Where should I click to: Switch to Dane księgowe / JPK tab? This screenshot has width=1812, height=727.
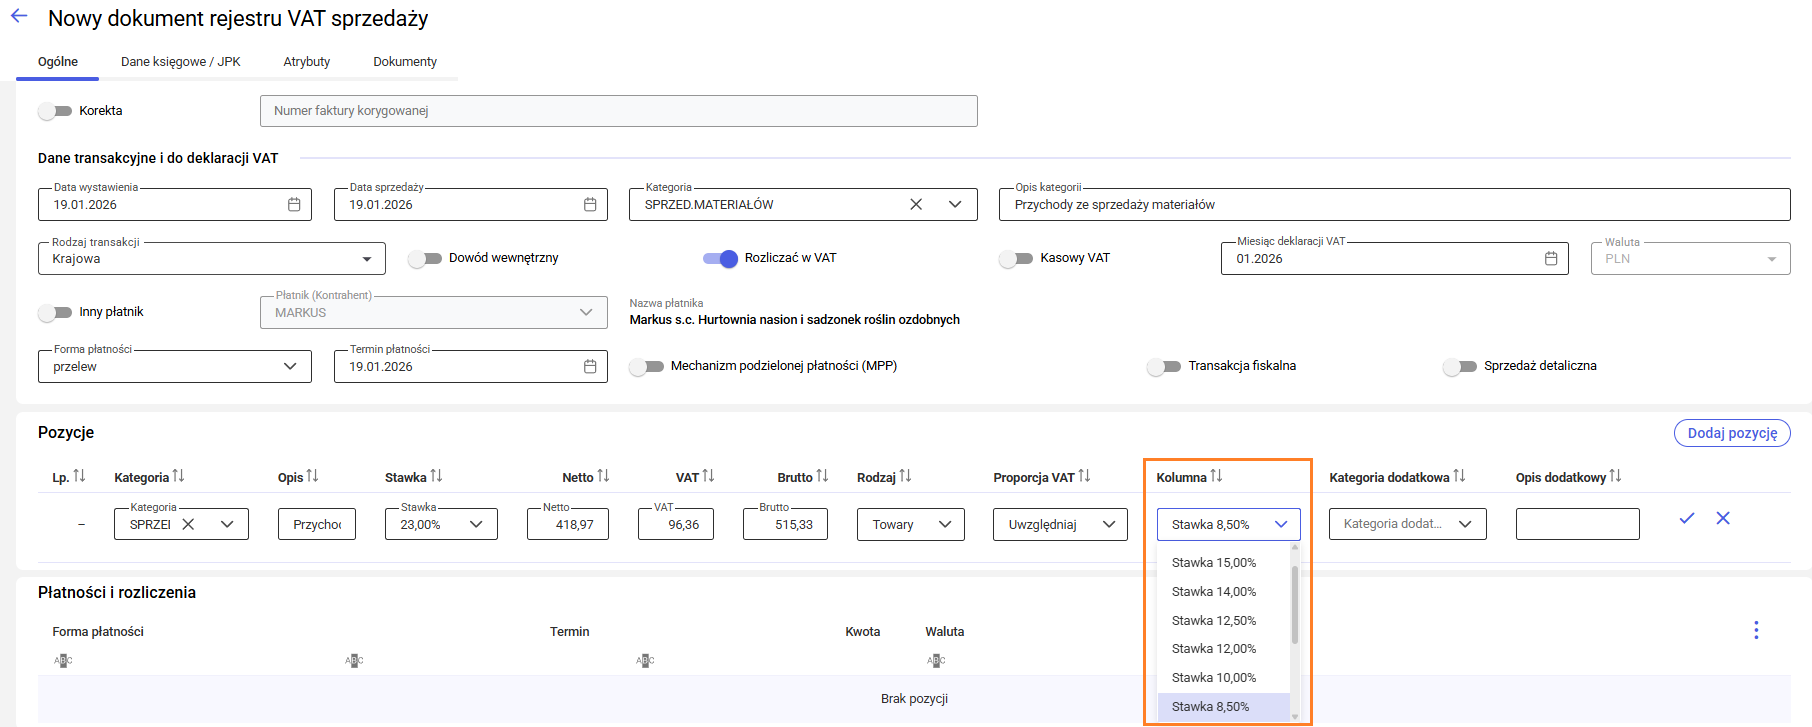180,62
